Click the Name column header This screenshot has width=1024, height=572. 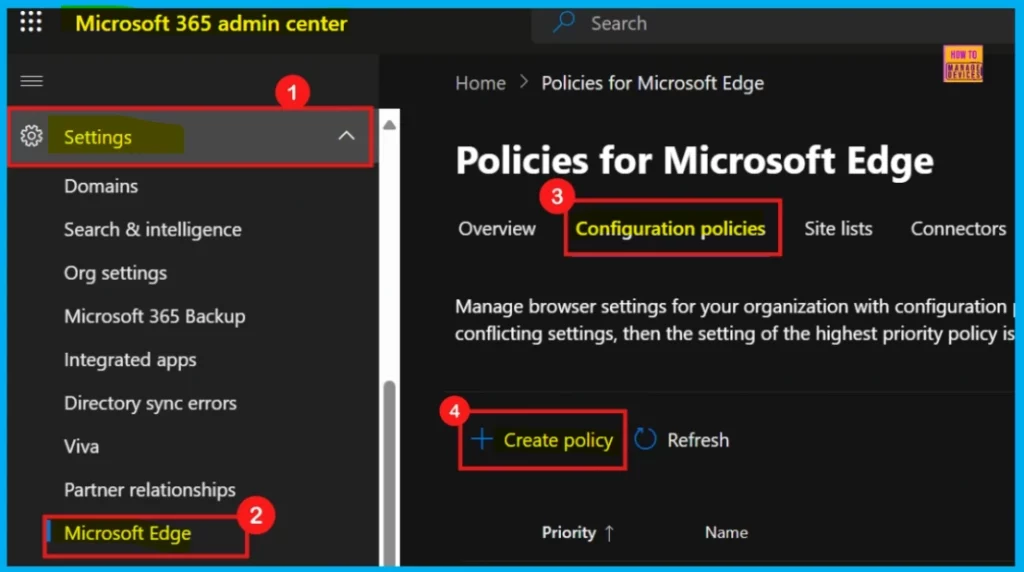pyautogui.click(x=726, y=533)
